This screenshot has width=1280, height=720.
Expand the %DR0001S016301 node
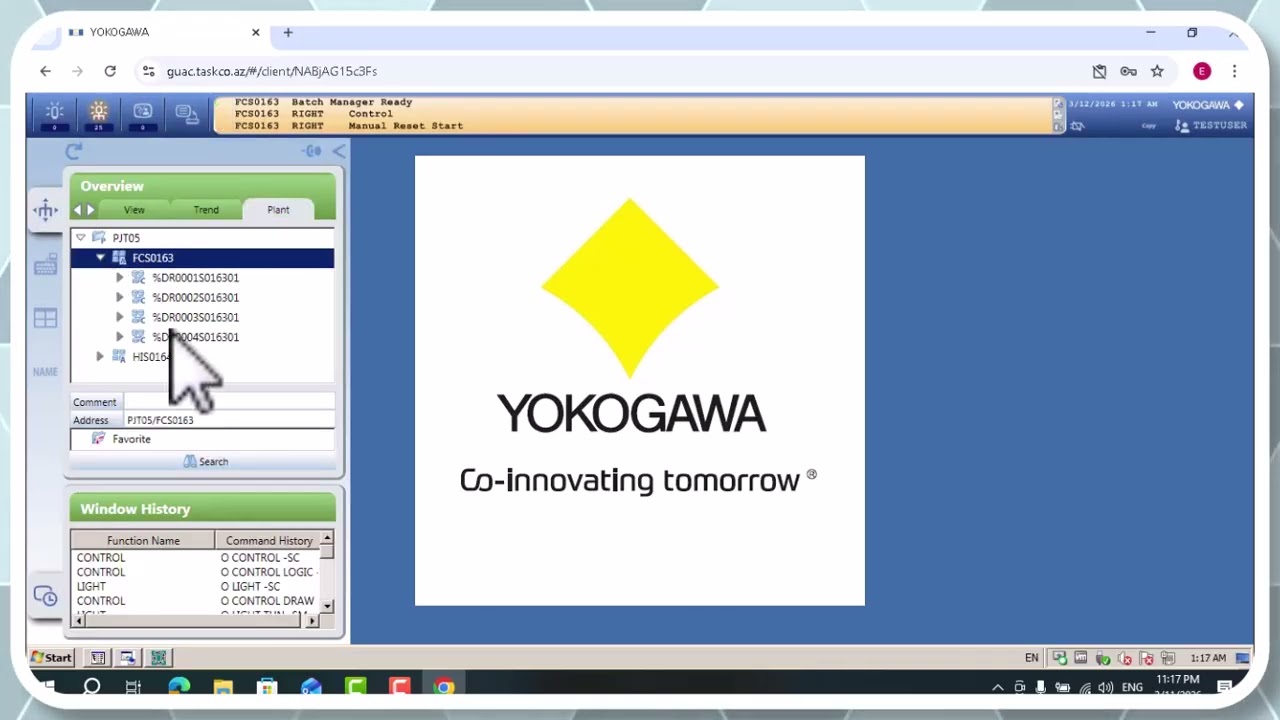tap(120, 278)
